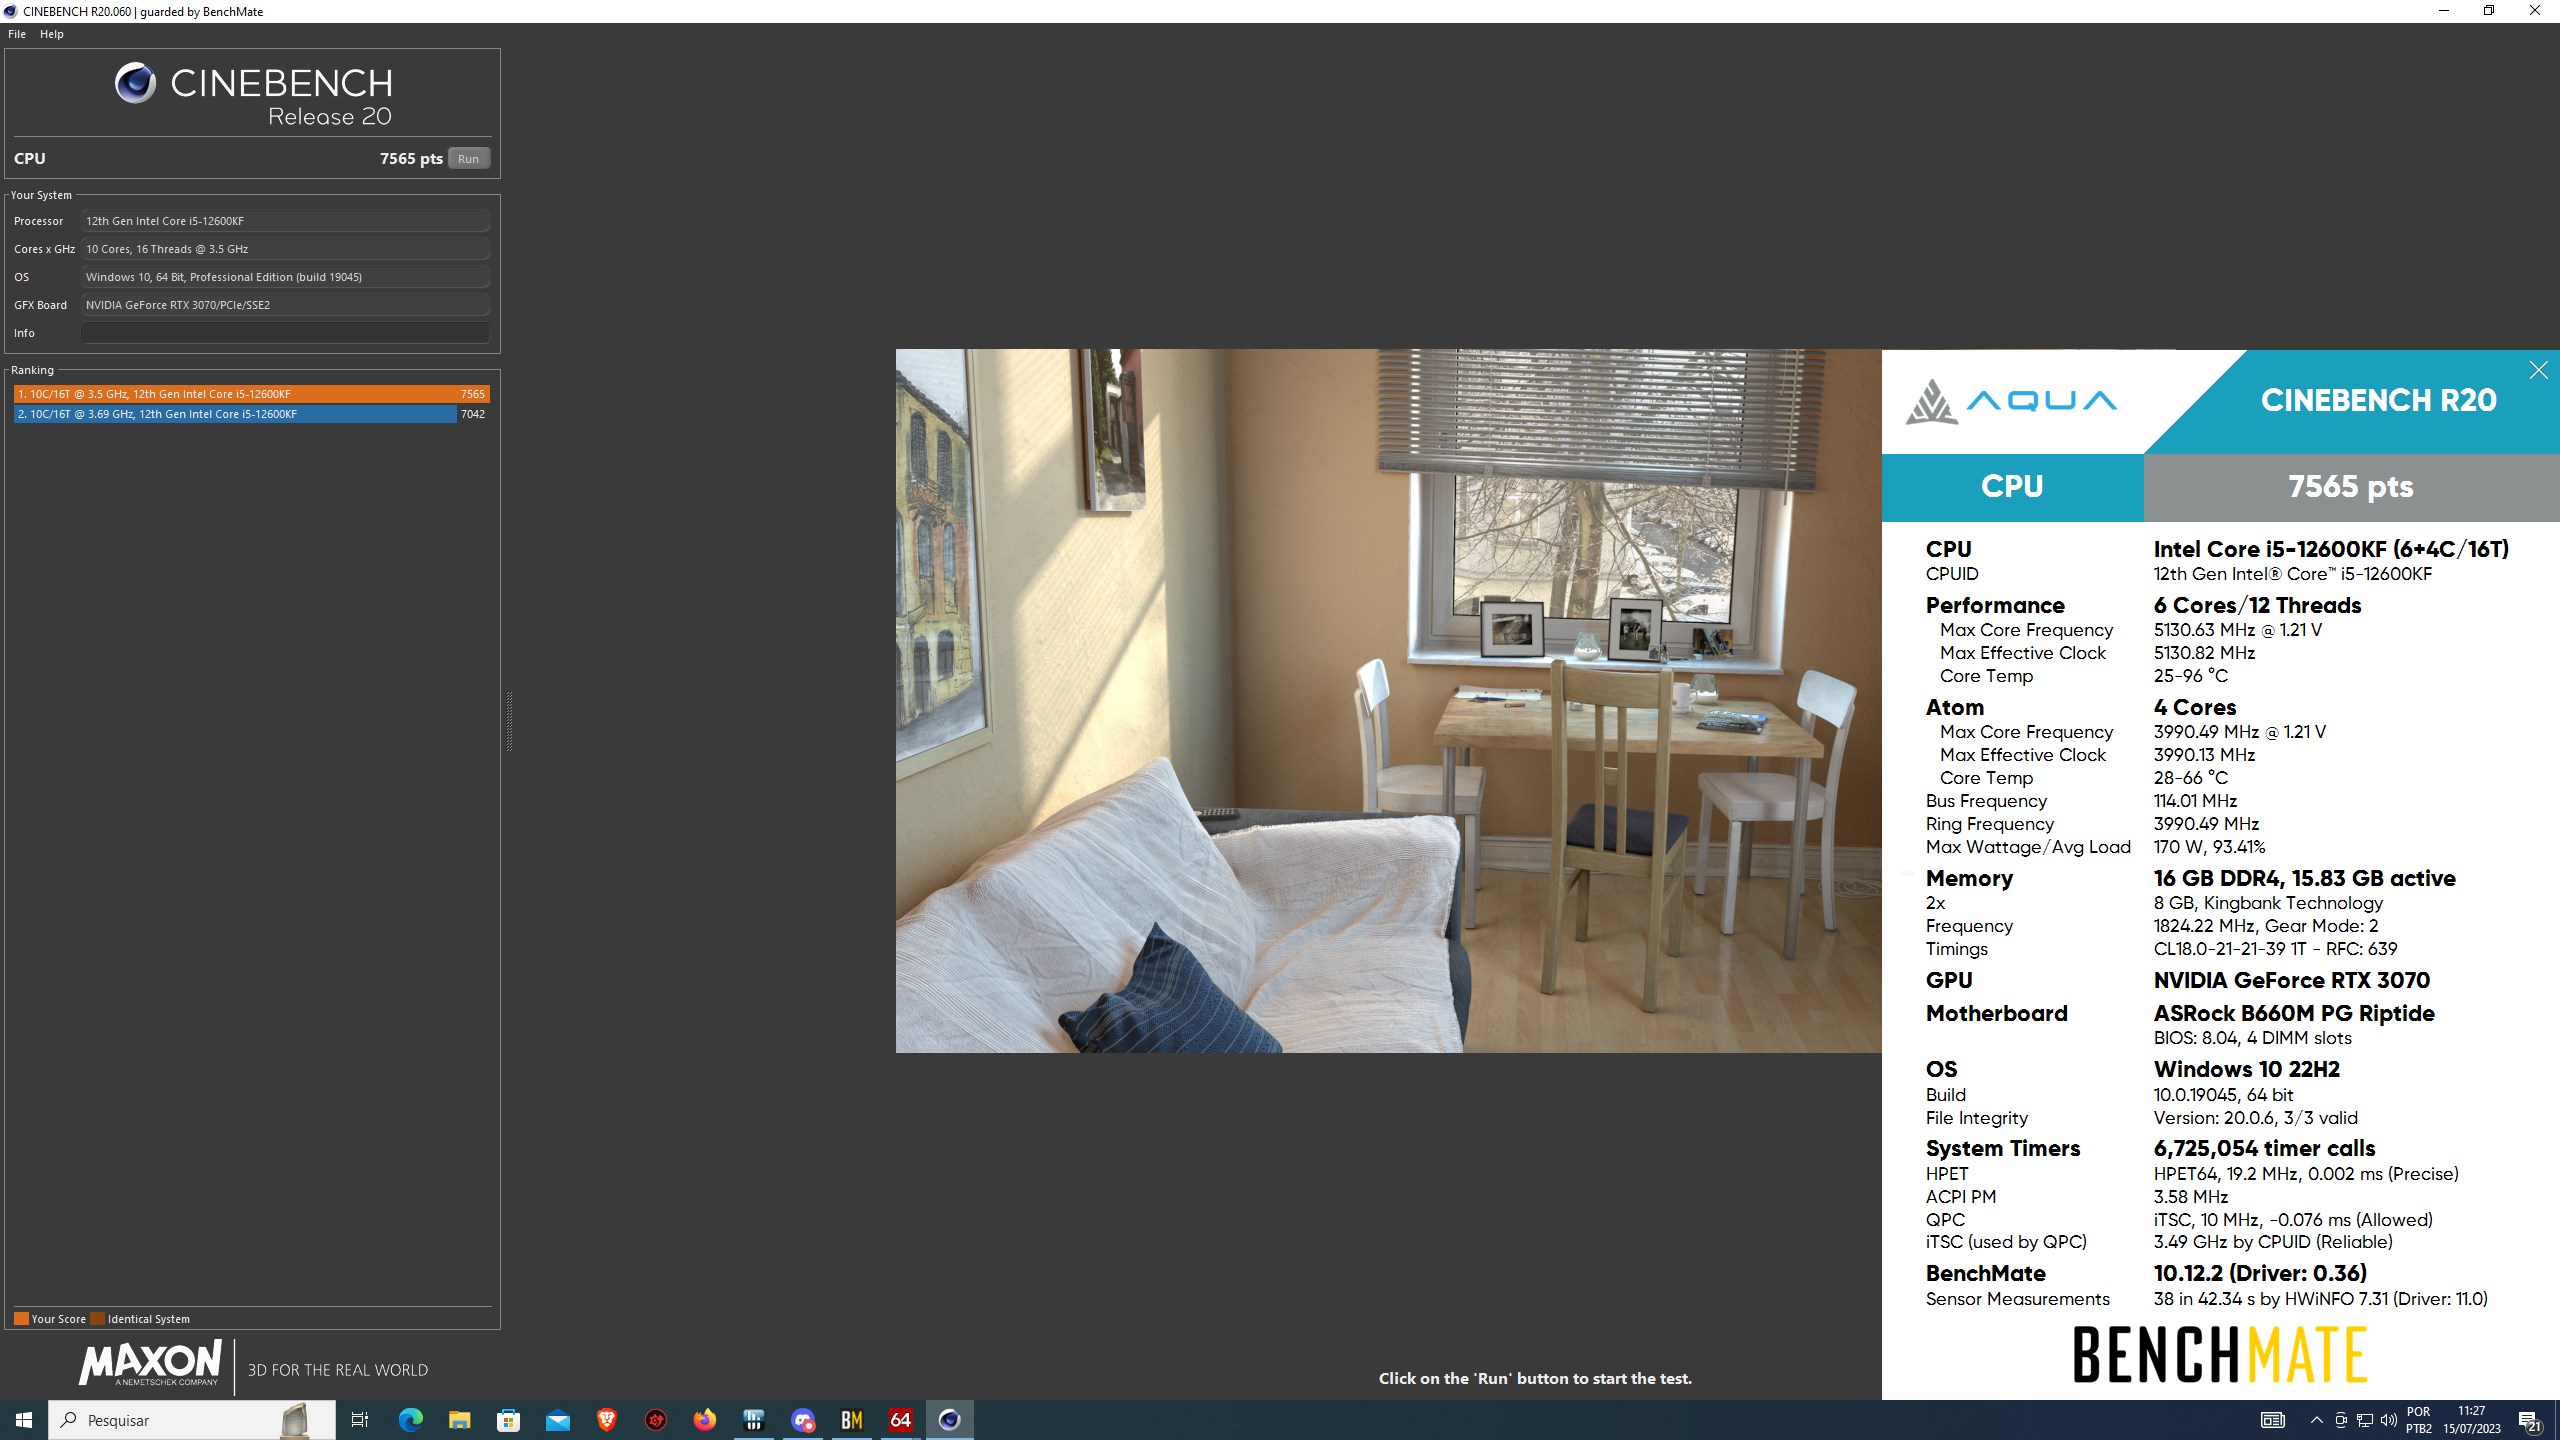Close the BenchMate result overlay

[x=2538, y=370]
